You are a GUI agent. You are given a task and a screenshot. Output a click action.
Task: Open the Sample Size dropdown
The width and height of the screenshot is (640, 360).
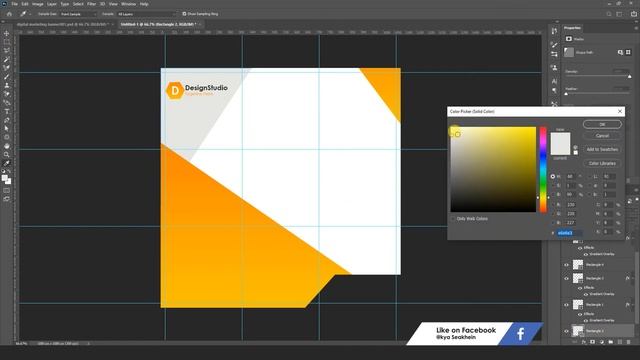click(x=79, y=14)
